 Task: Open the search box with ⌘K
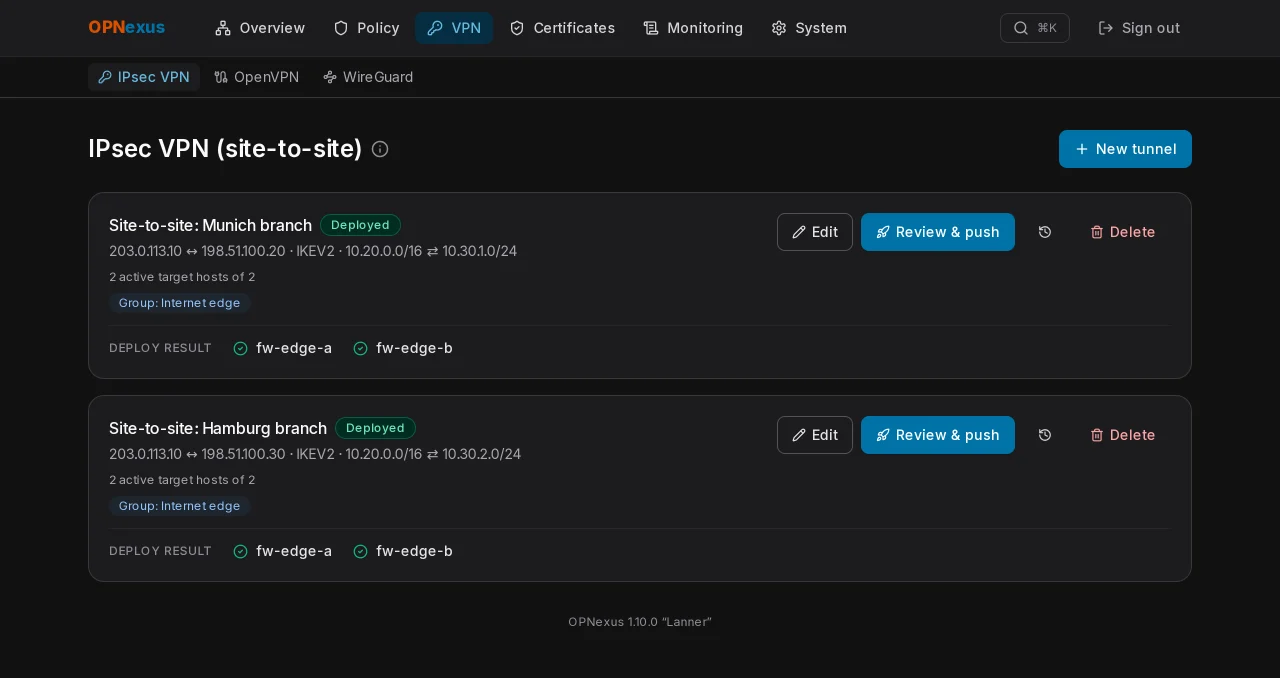click(x=1035, y=28)
